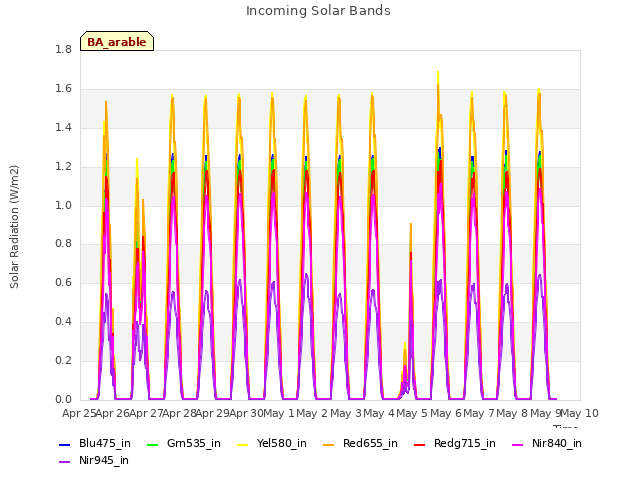Click the May 3 x-axis date label

(x=346, y=414)
